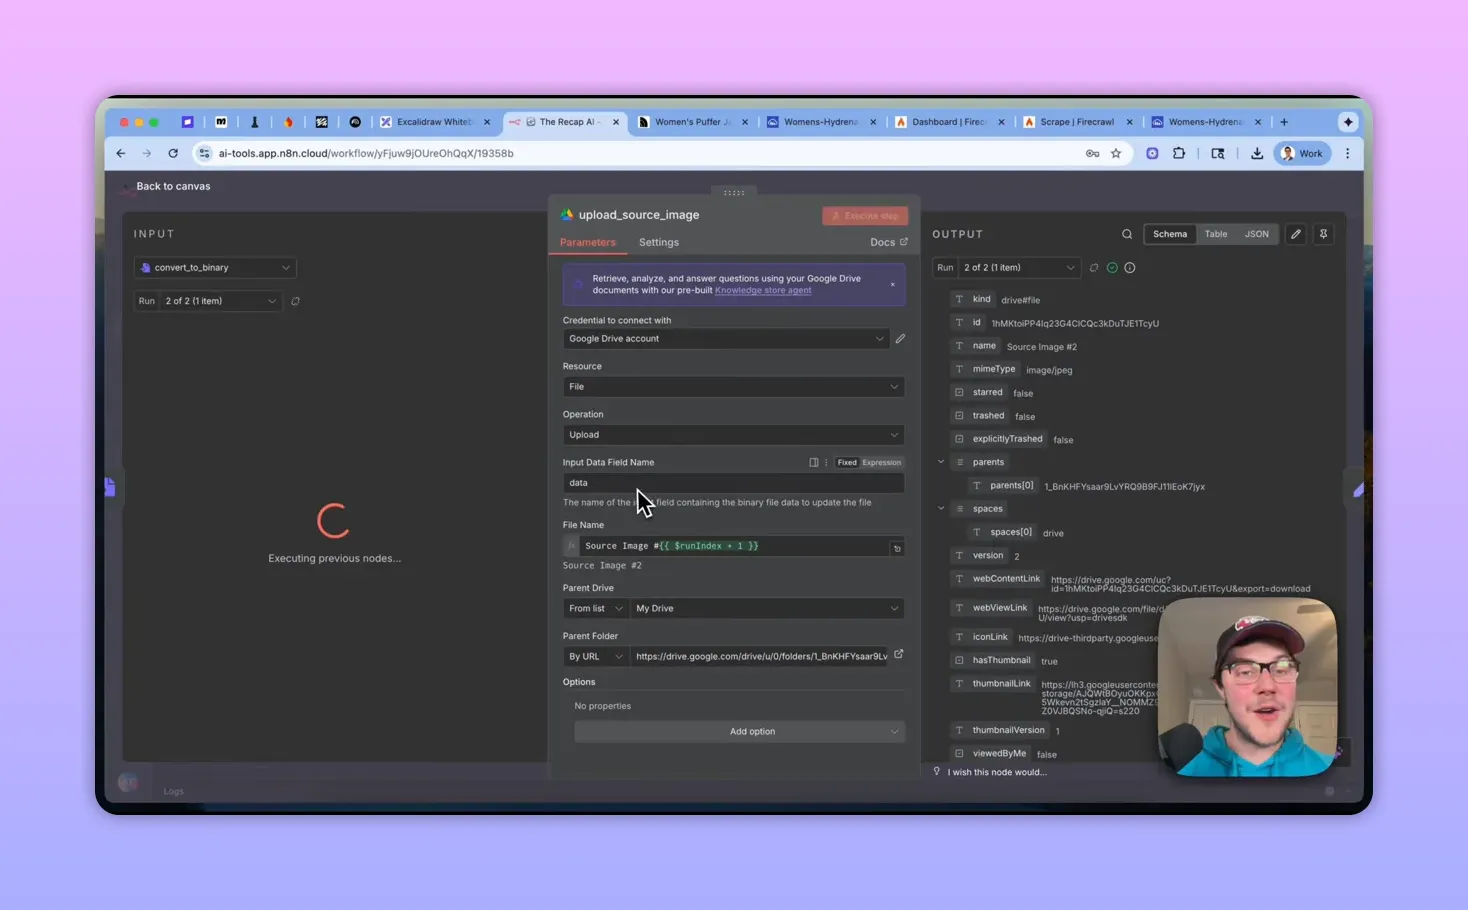Collapse the spaces schema group
Screen dimensions: 1468x910
[941, 509]
